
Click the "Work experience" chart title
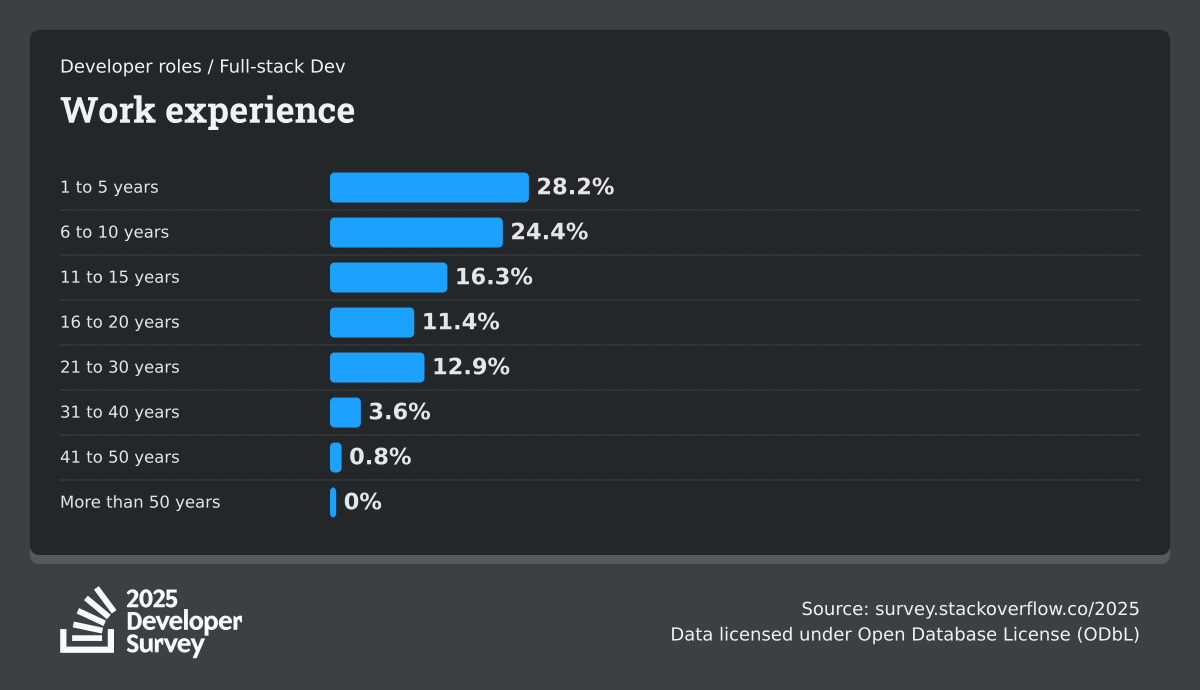[208, 110]
